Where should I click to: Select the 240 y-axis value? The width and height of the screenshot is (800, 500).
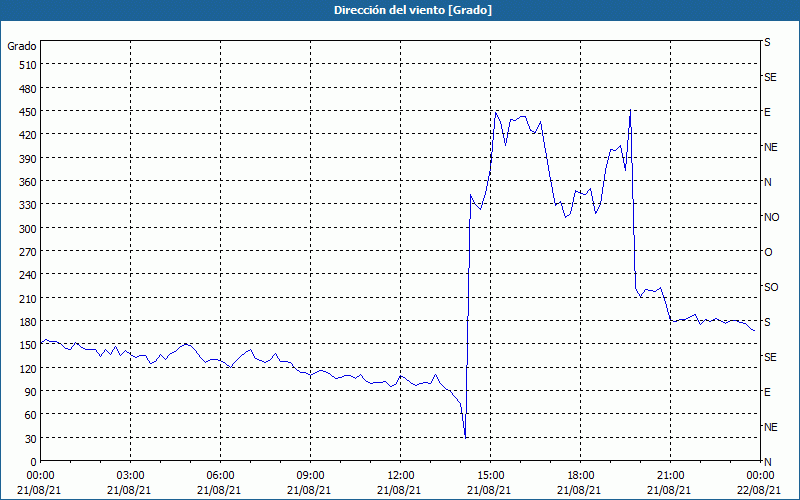tap(28, 275)
